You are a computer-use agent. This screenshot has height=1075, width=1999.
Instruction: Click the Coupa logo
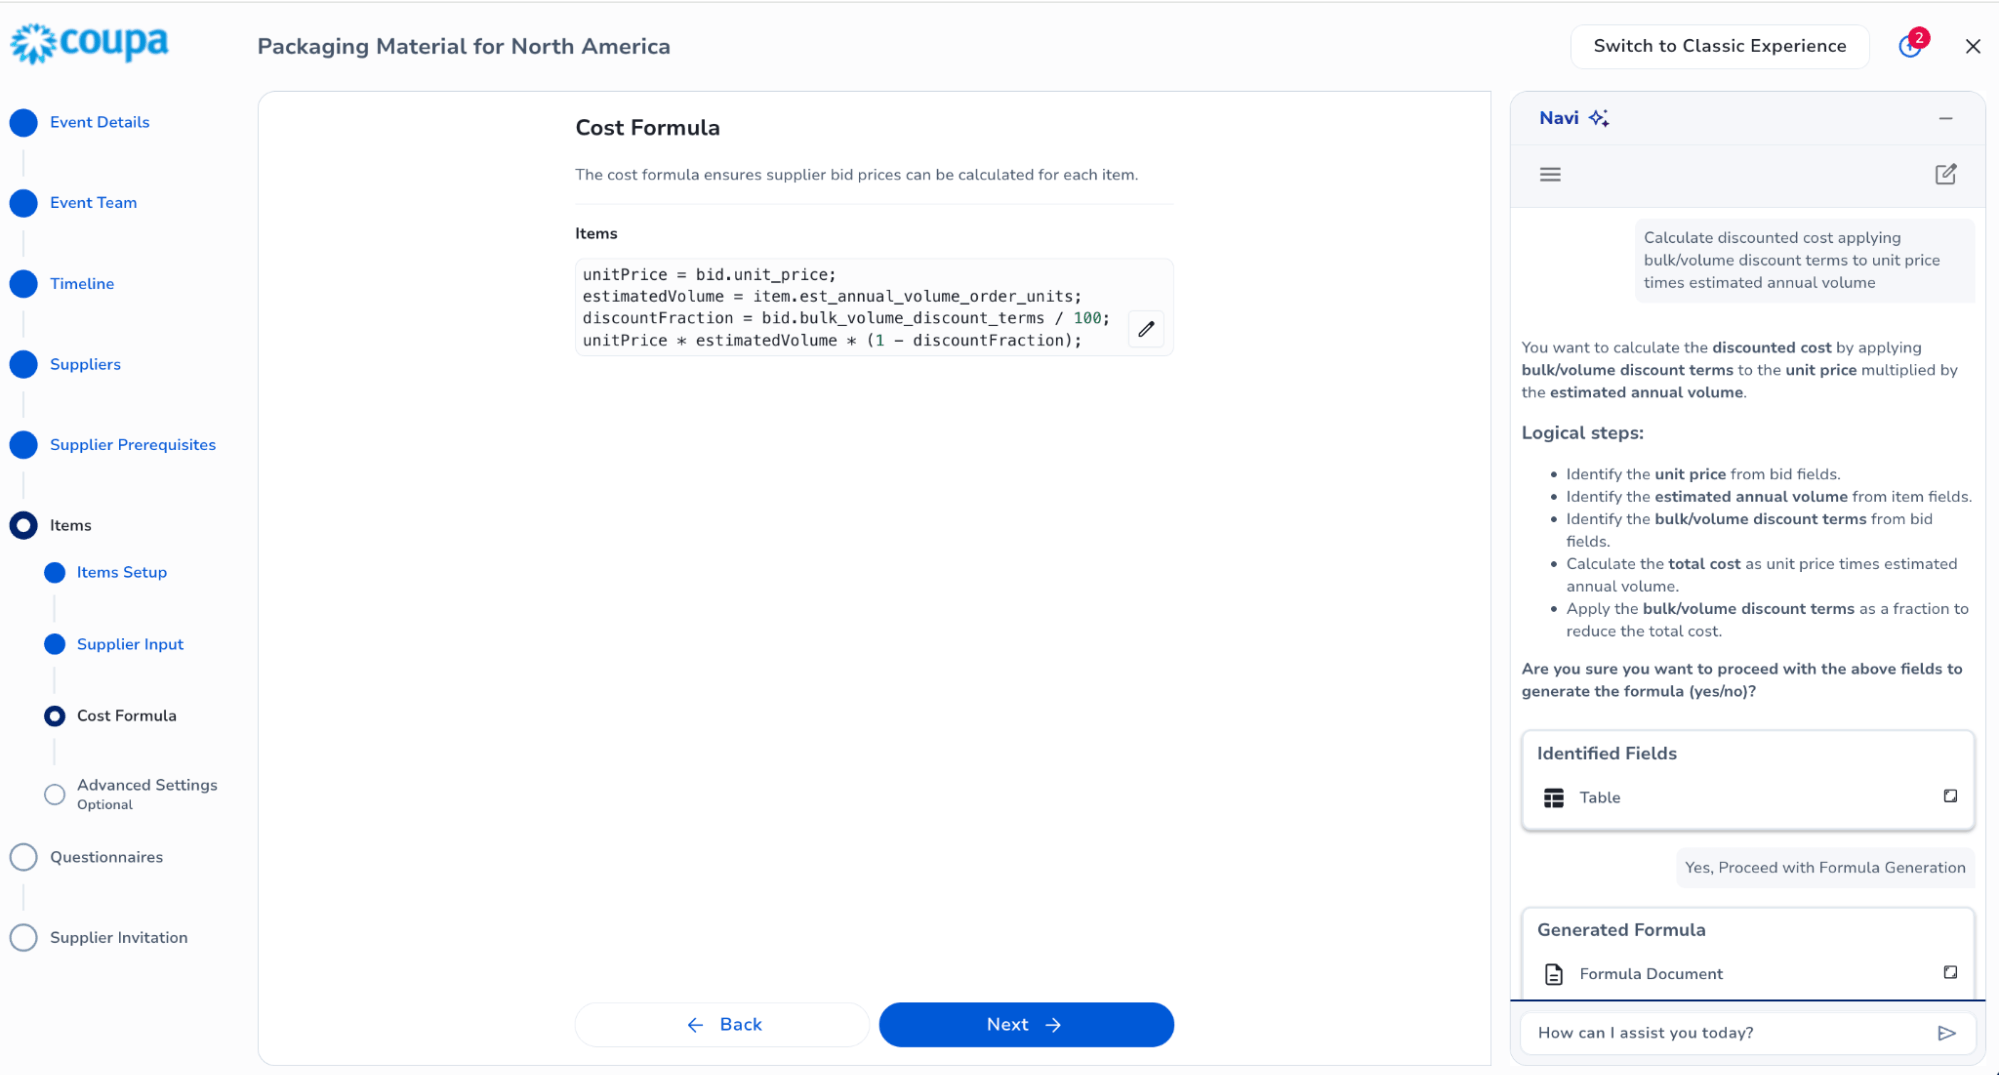click(90, 43)
